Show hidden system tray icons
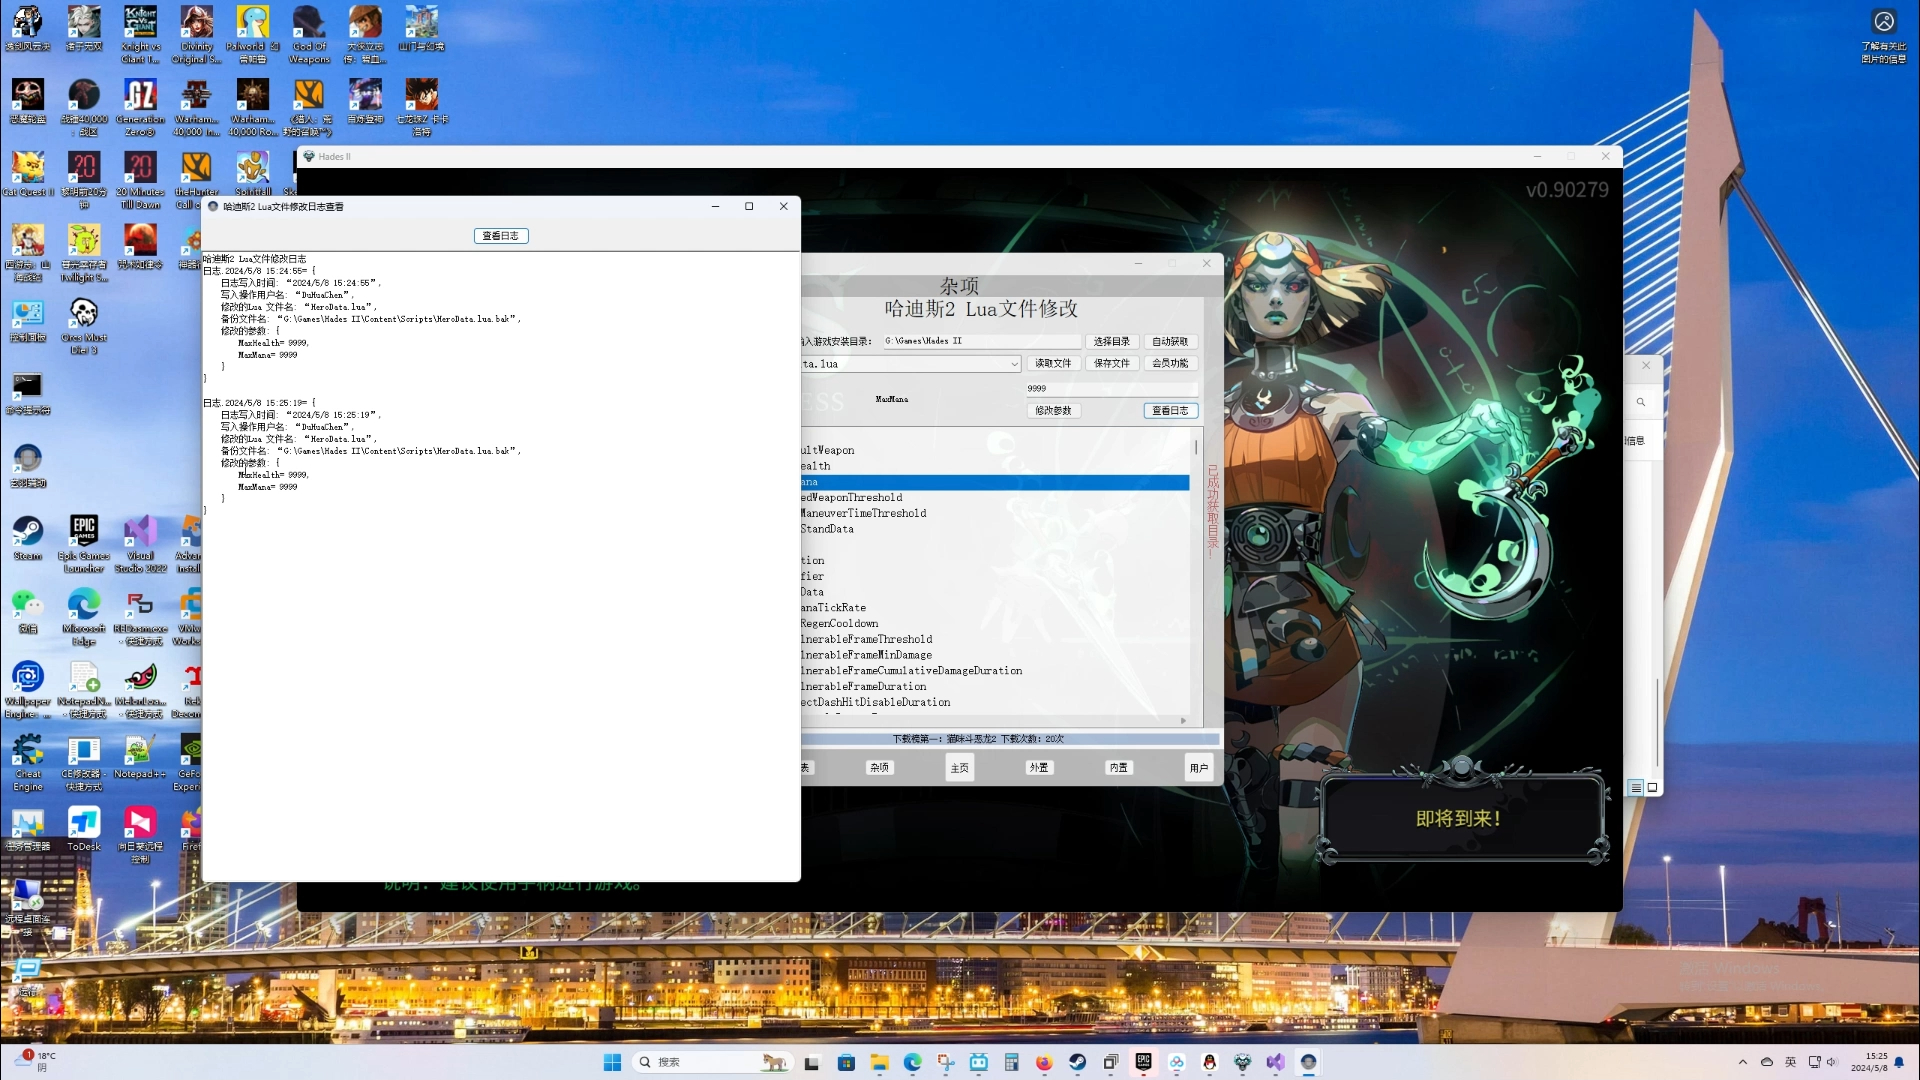Viewport: 1920px width, 1080px height. 1743,1062
